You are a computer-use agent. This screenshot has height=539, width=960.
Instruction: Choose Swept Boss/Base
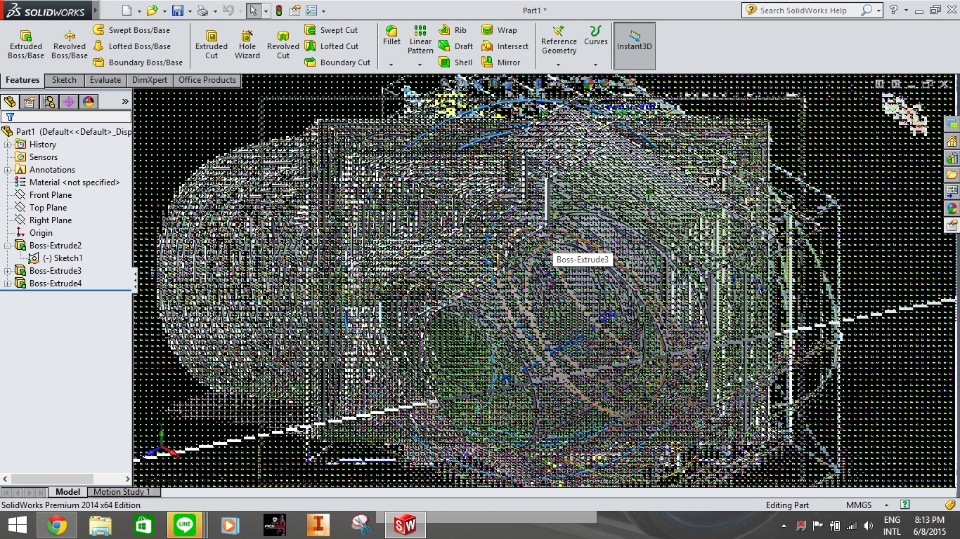click(x=132, y=29)
